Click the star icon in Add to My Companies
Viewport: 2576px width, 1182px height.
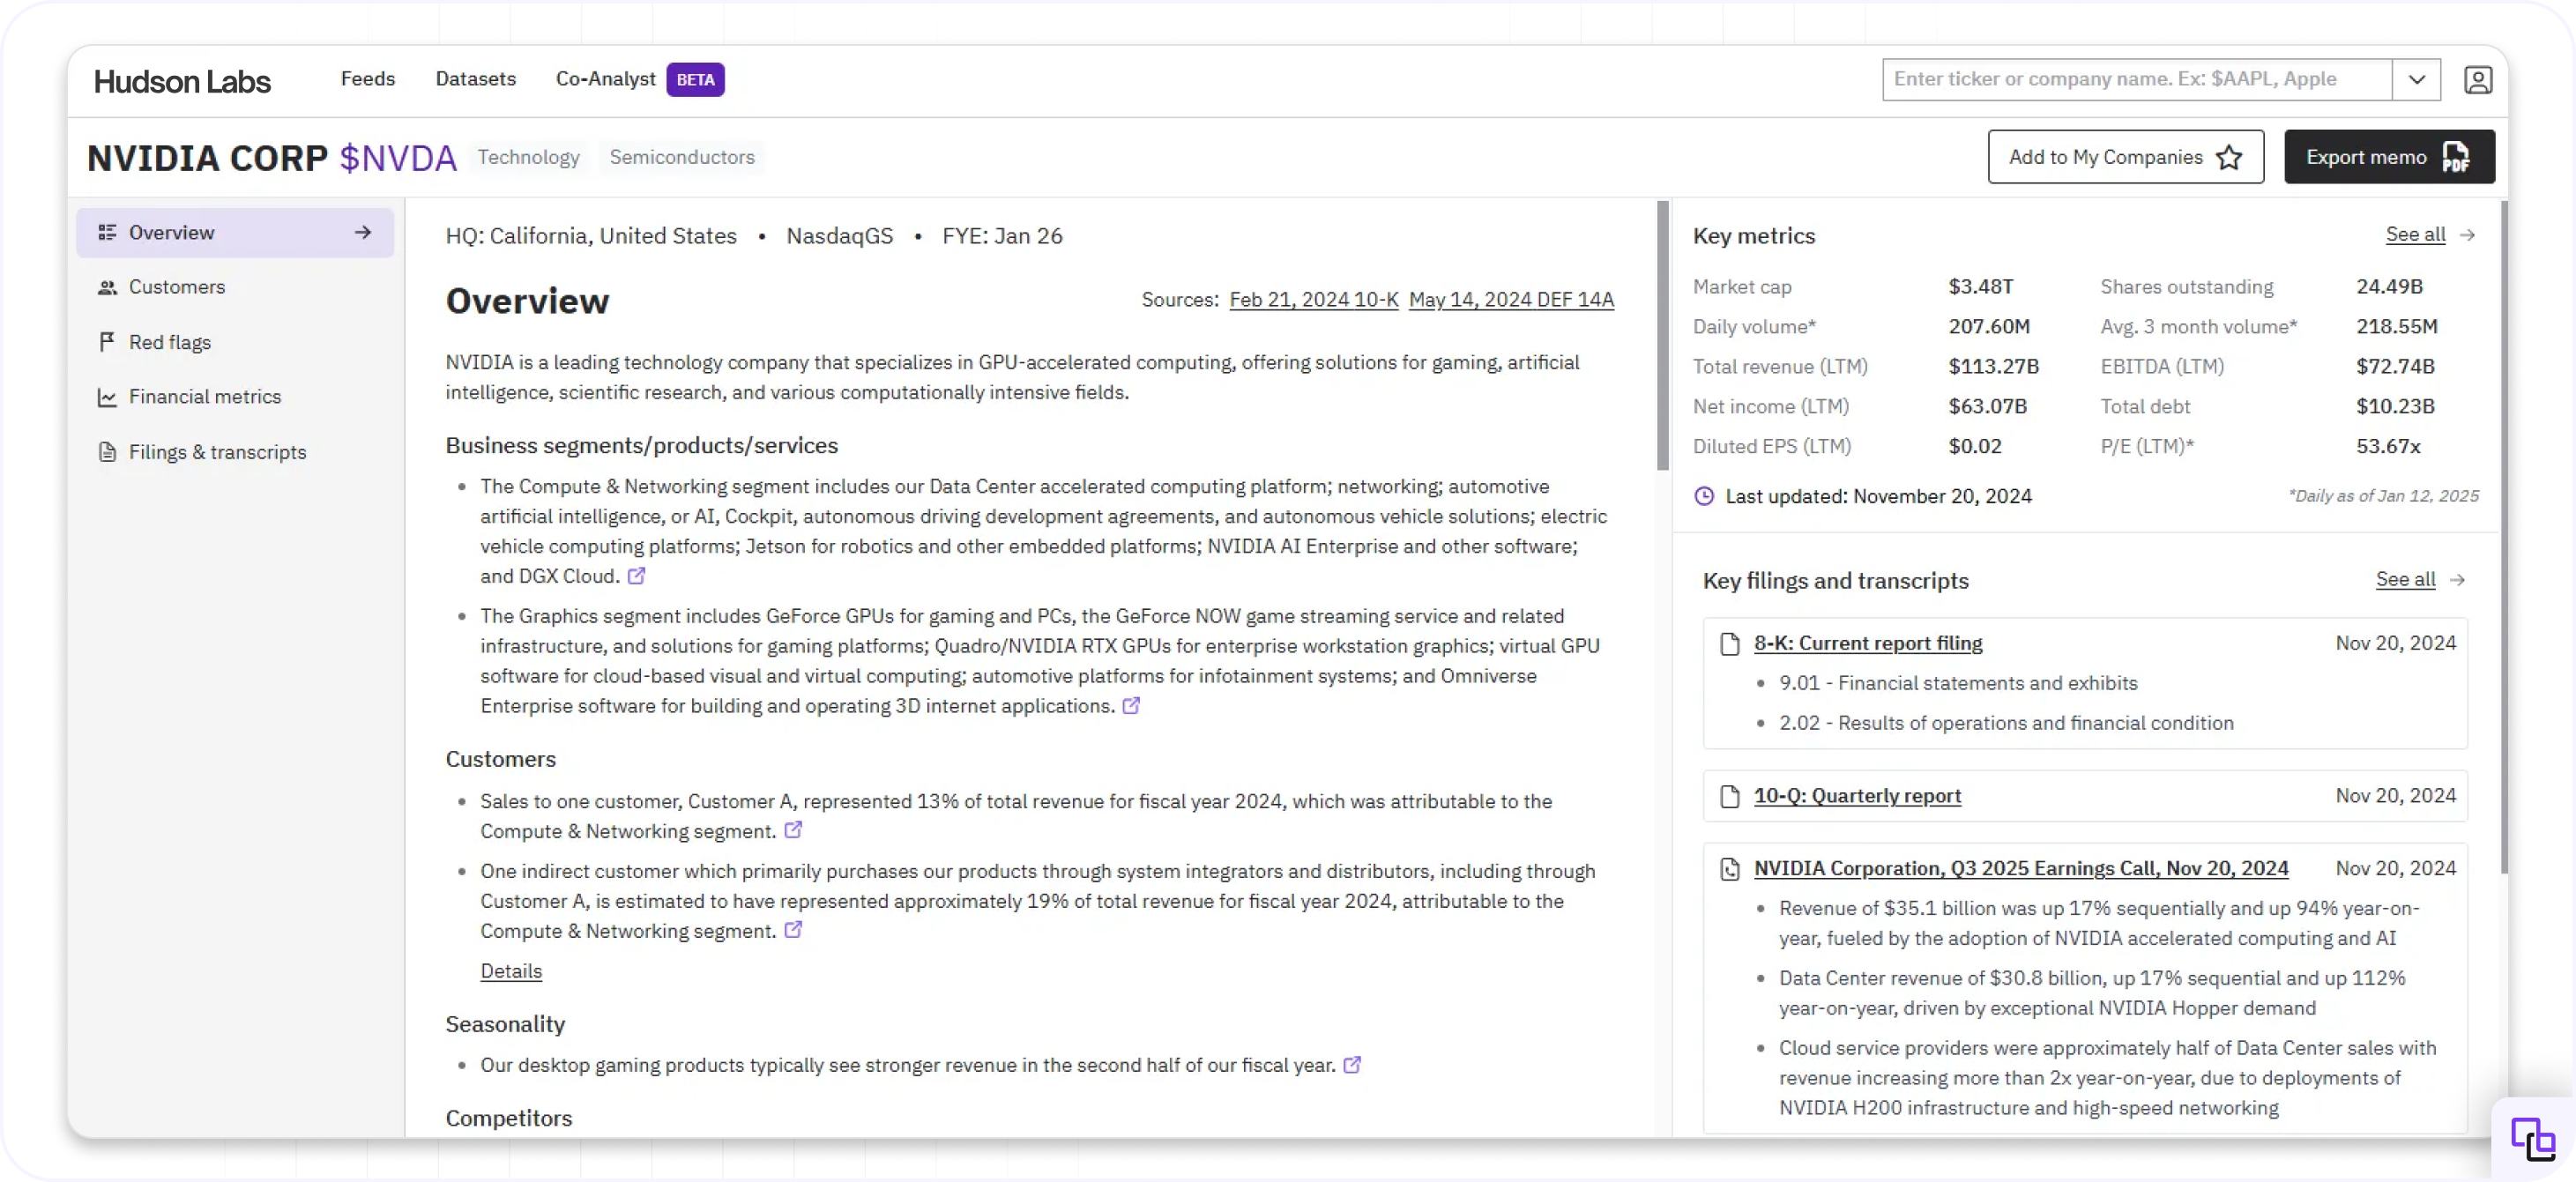[x=2229, y=157]
